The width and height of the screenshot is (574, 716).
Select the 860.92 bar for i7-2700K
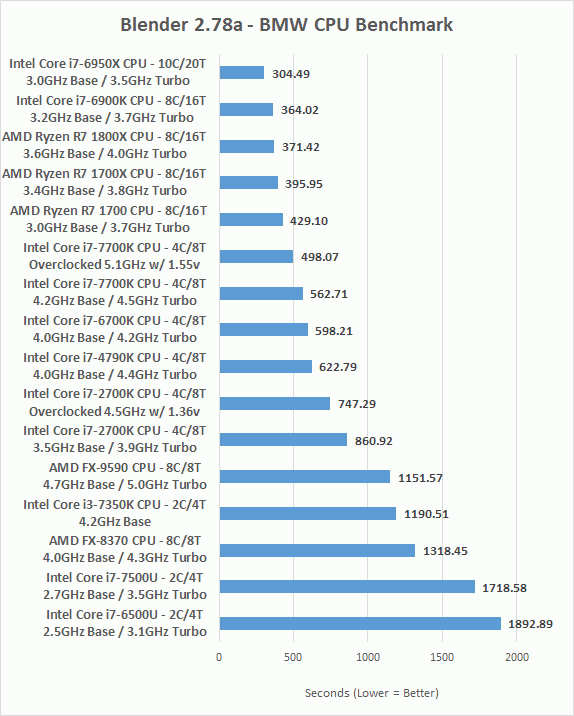click(x=283, y=439)
